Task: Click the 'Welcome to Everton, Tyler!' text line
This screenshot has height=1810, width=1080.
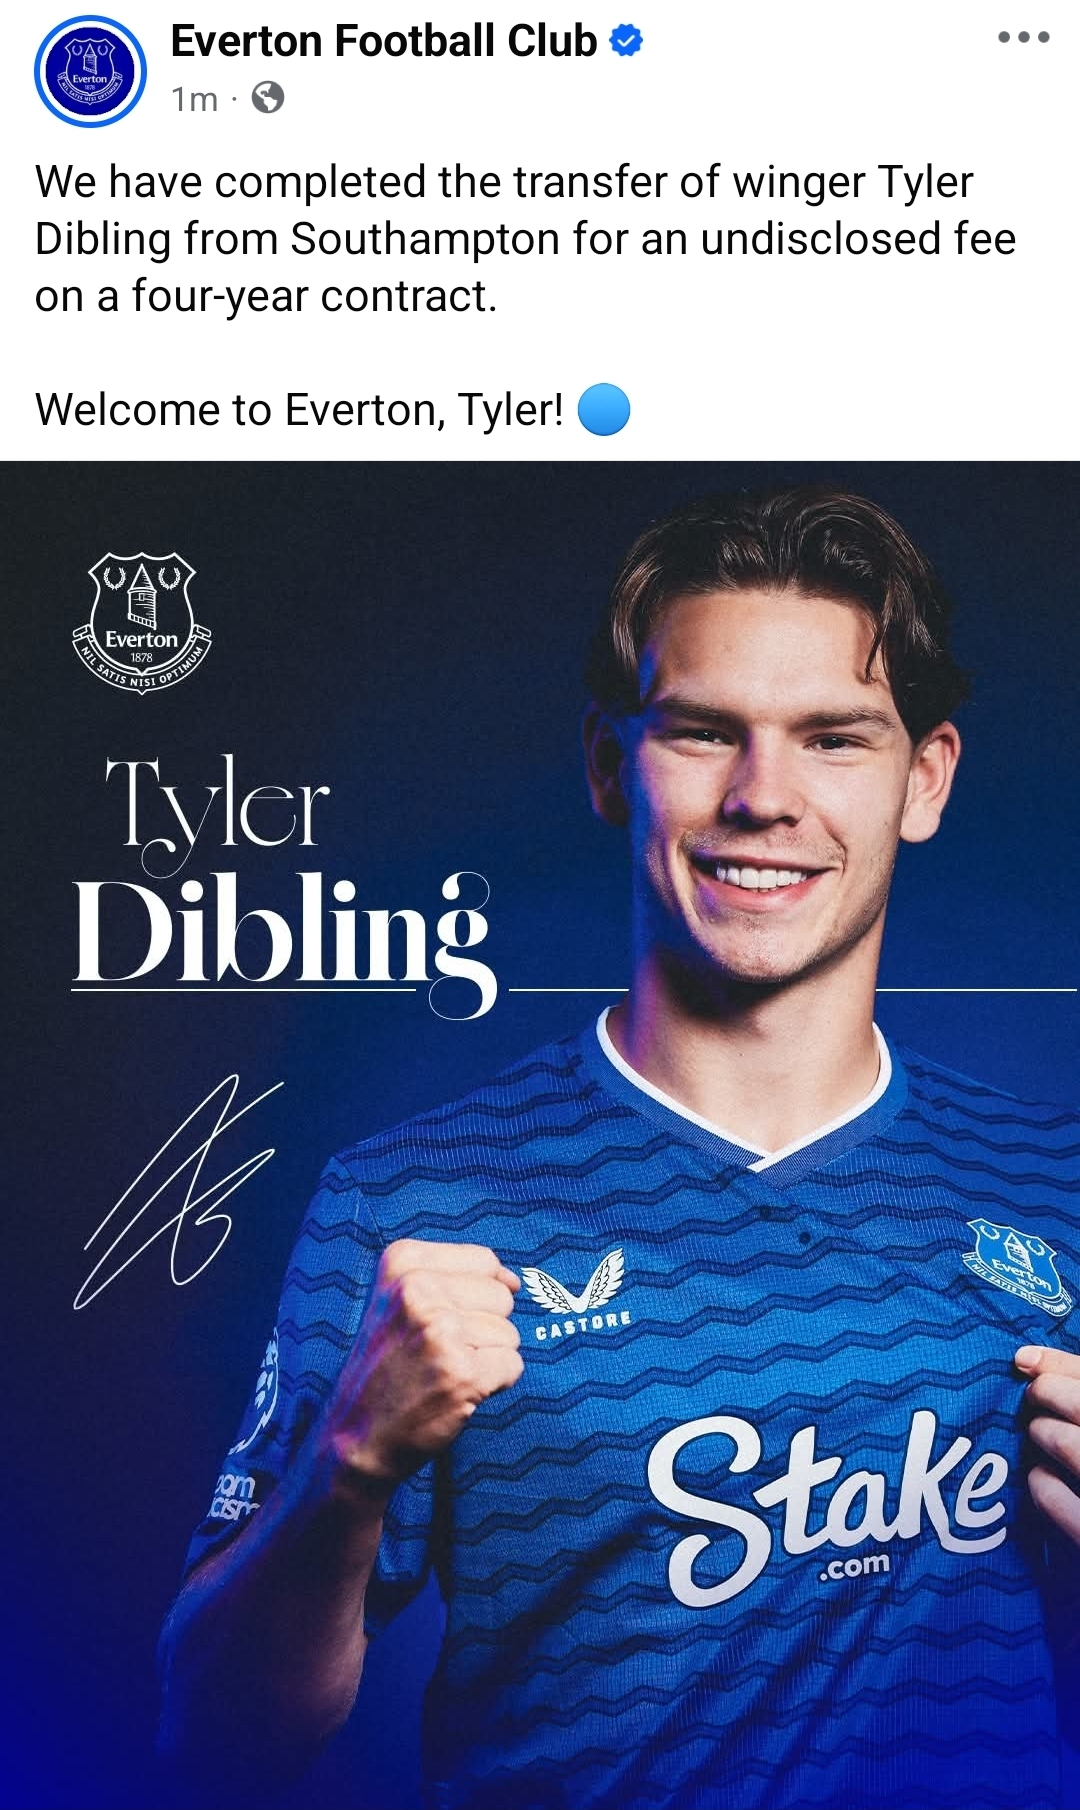Action: coord(299,410)
